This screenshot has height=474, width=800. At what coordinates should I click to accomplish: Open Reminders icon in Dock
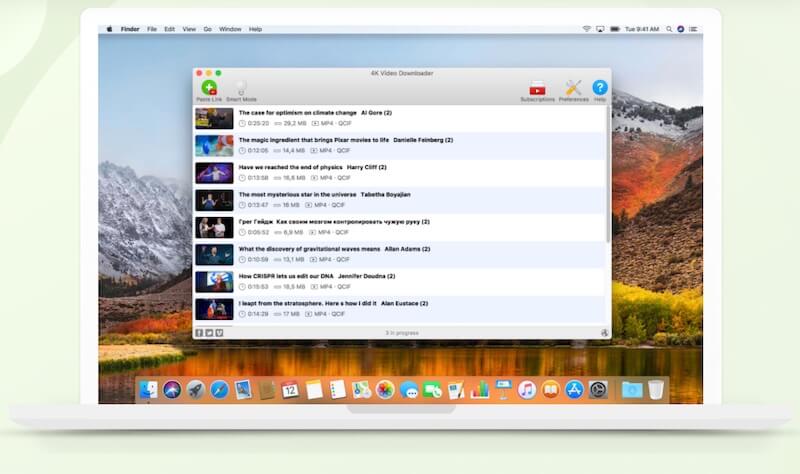click(338, 390)
